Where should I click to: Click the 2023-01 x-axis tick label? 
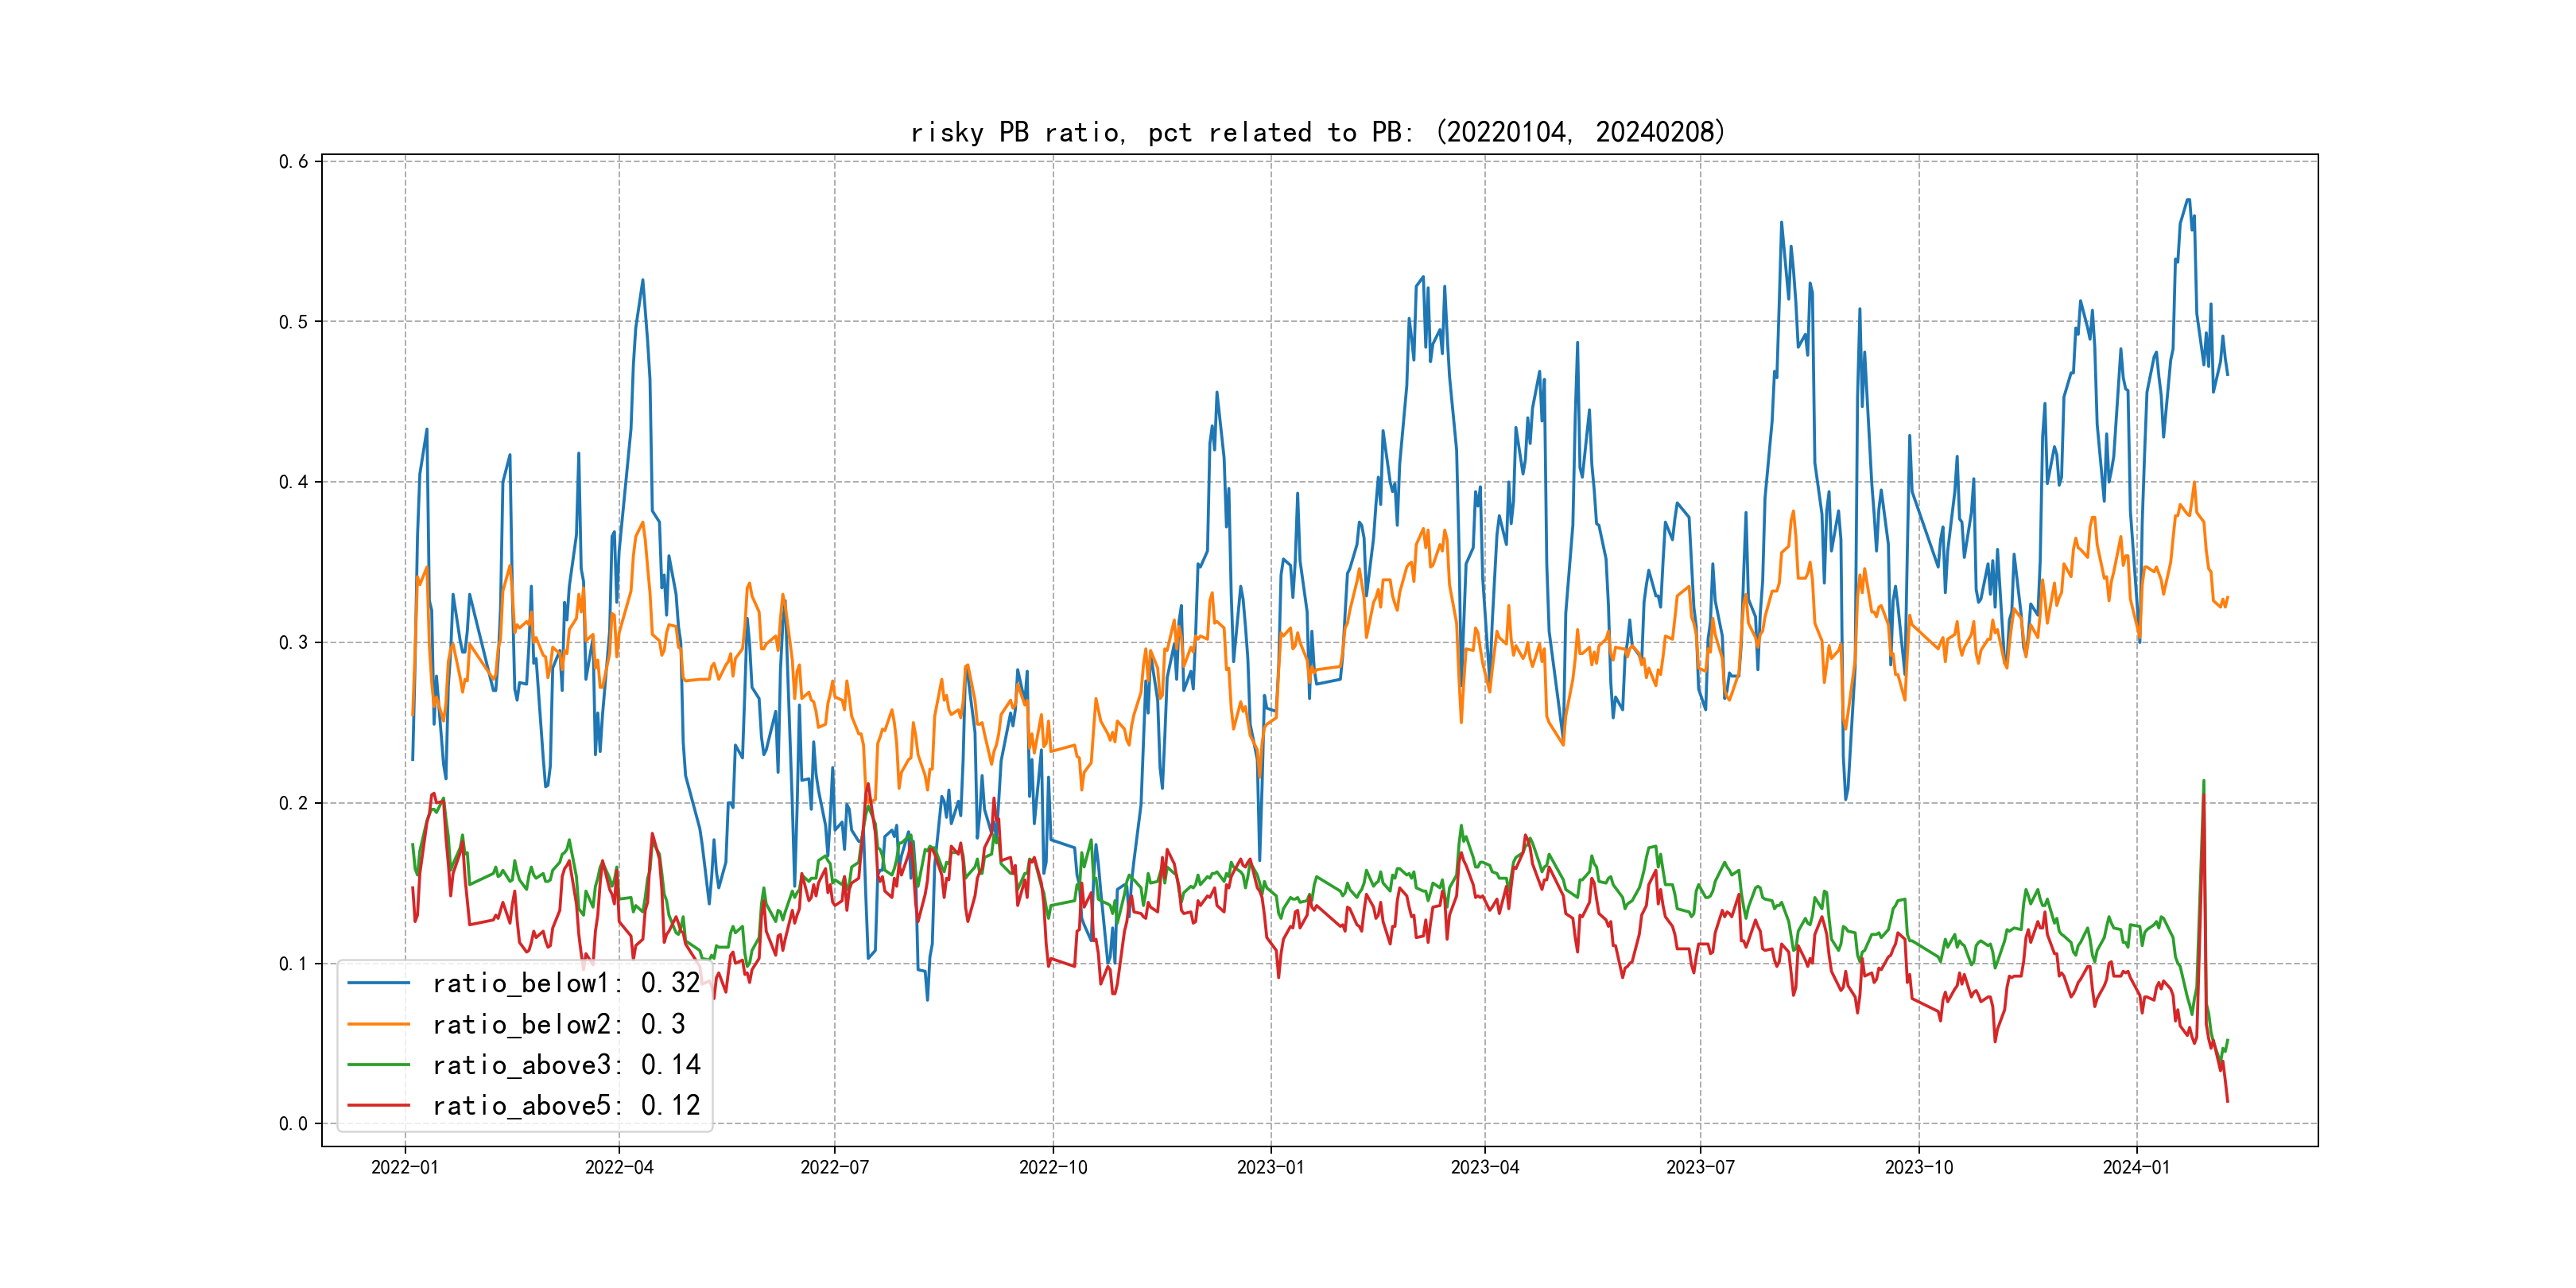[1270, 1167]
